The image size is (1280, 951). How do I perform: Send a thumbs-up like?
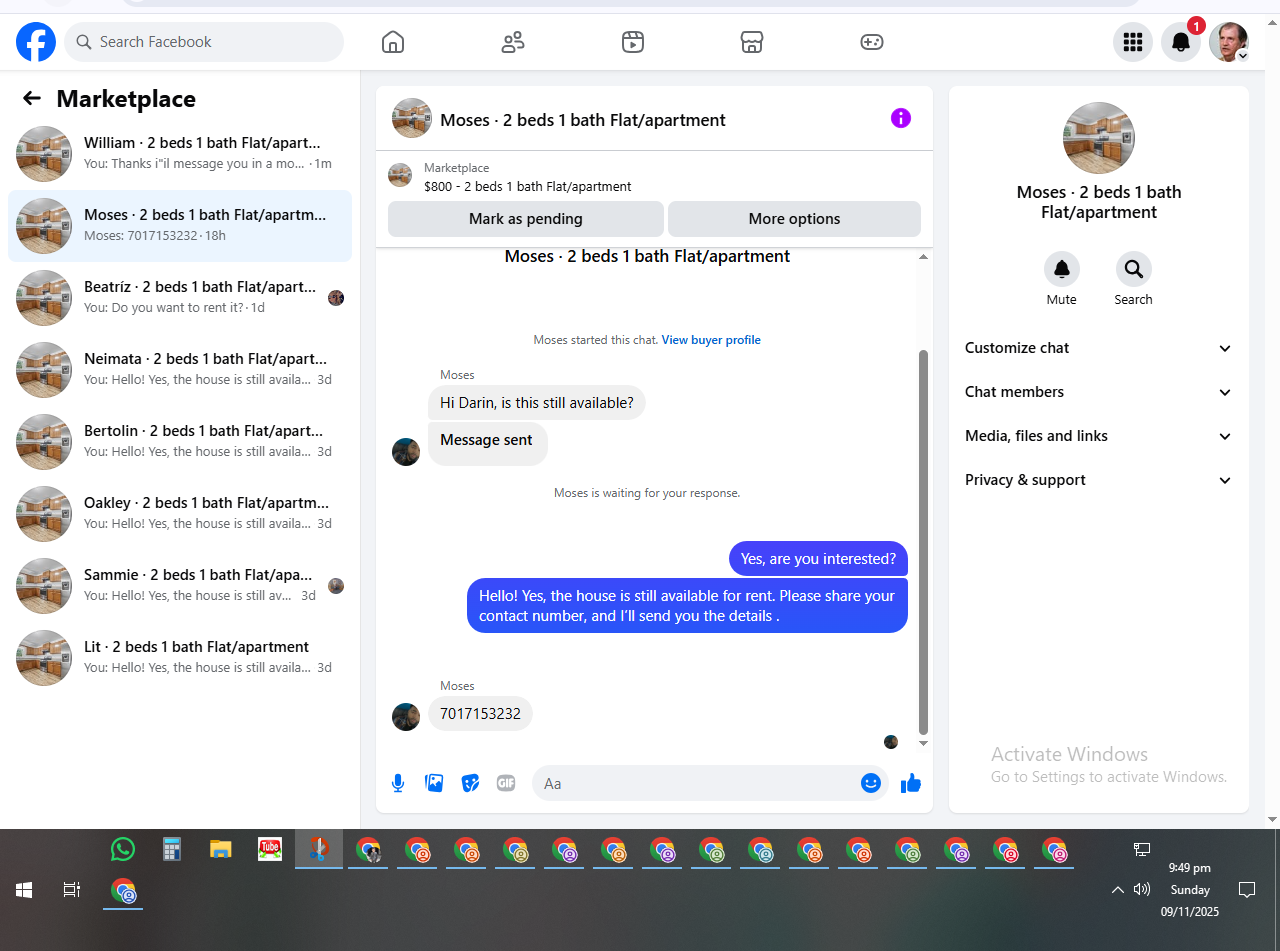pyautogui.click(x=911, y=783)
